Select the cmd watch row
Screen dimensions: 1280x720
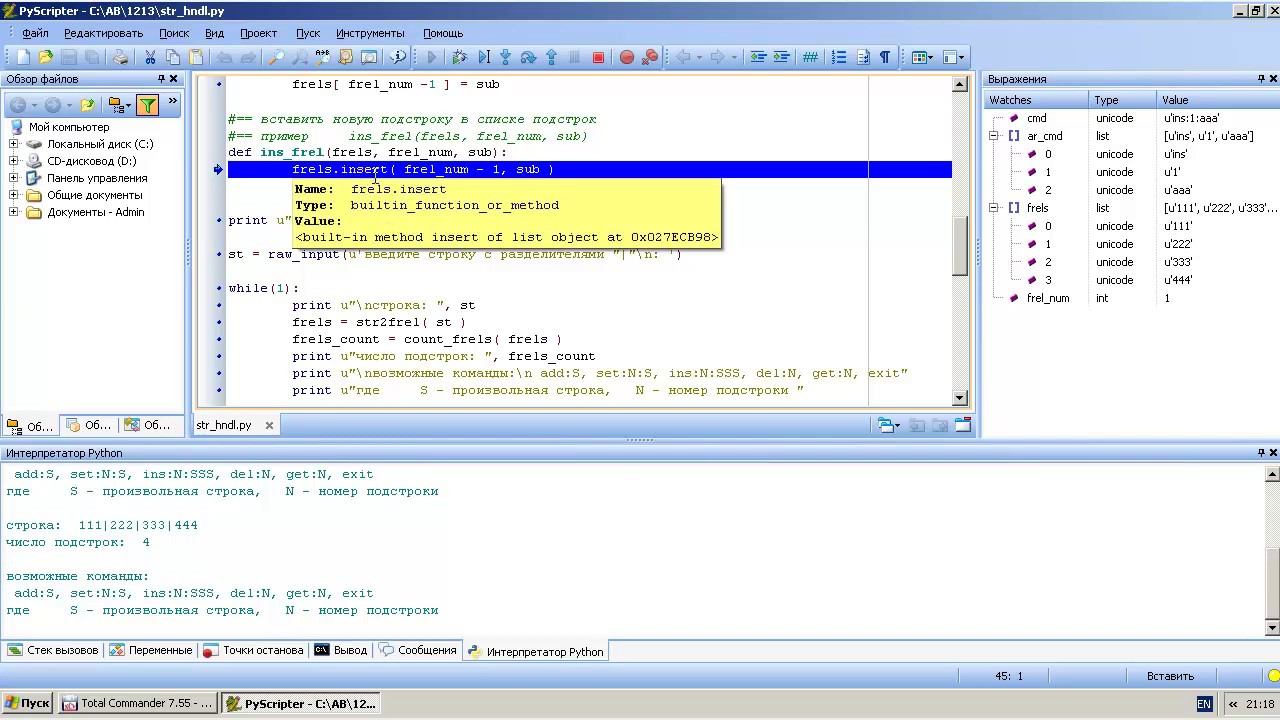point(1130,118)
